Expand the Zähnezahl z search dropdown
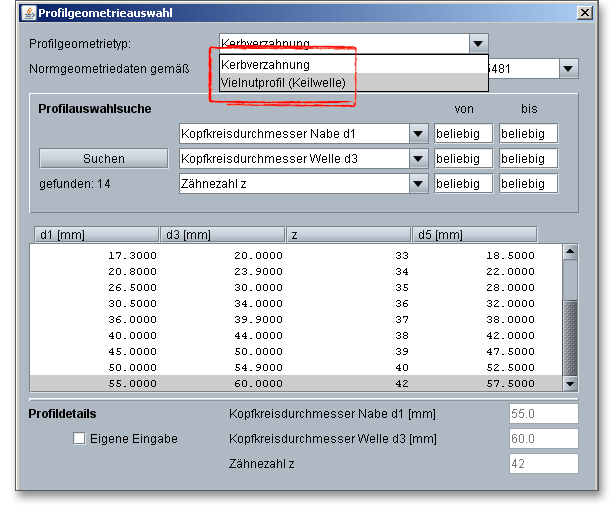614x506 pixels. 418,184
